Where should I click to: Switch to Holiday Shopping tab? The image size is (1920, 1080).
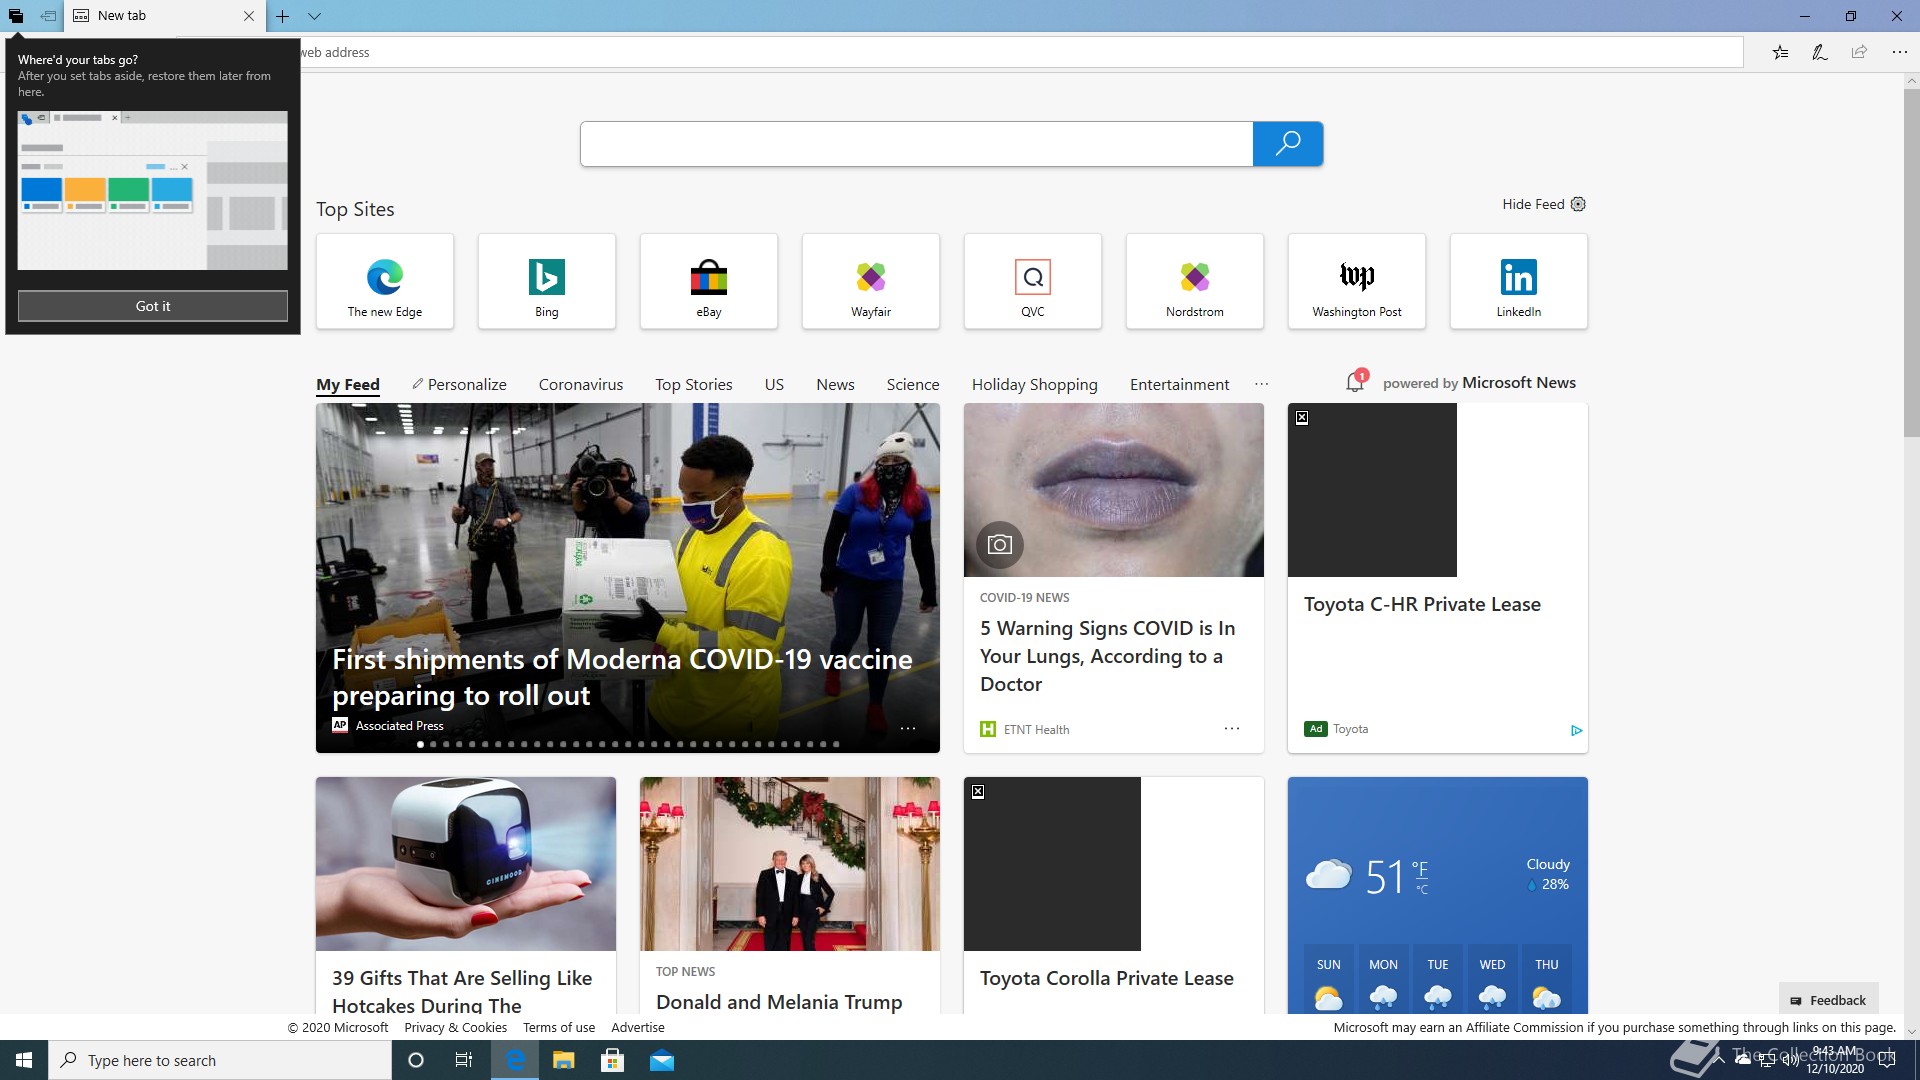point(1035,384)
